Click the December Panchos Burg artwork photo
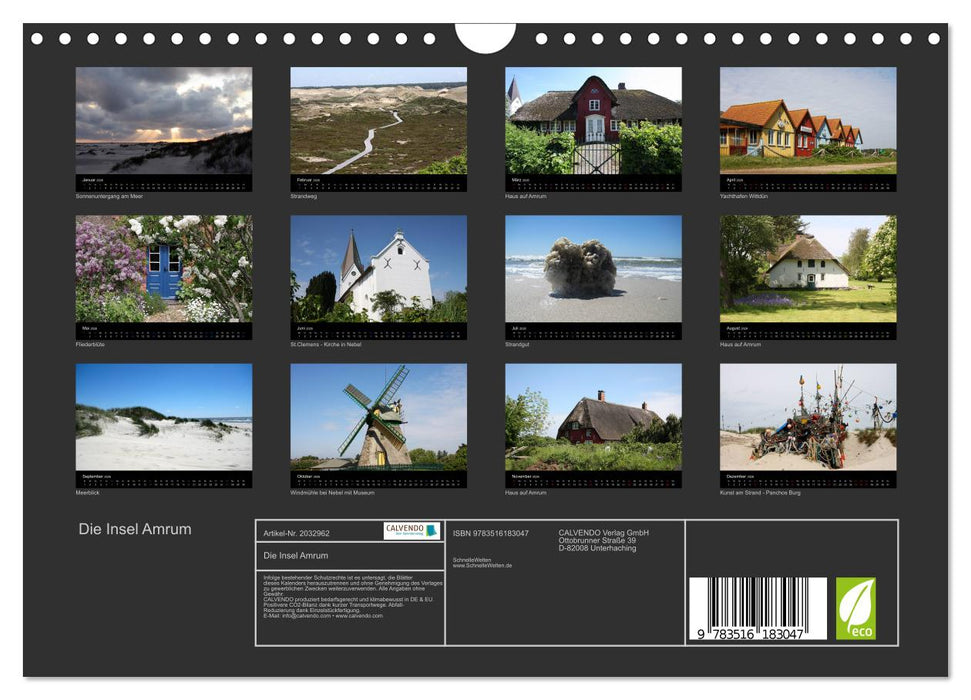 pos(807,418)
